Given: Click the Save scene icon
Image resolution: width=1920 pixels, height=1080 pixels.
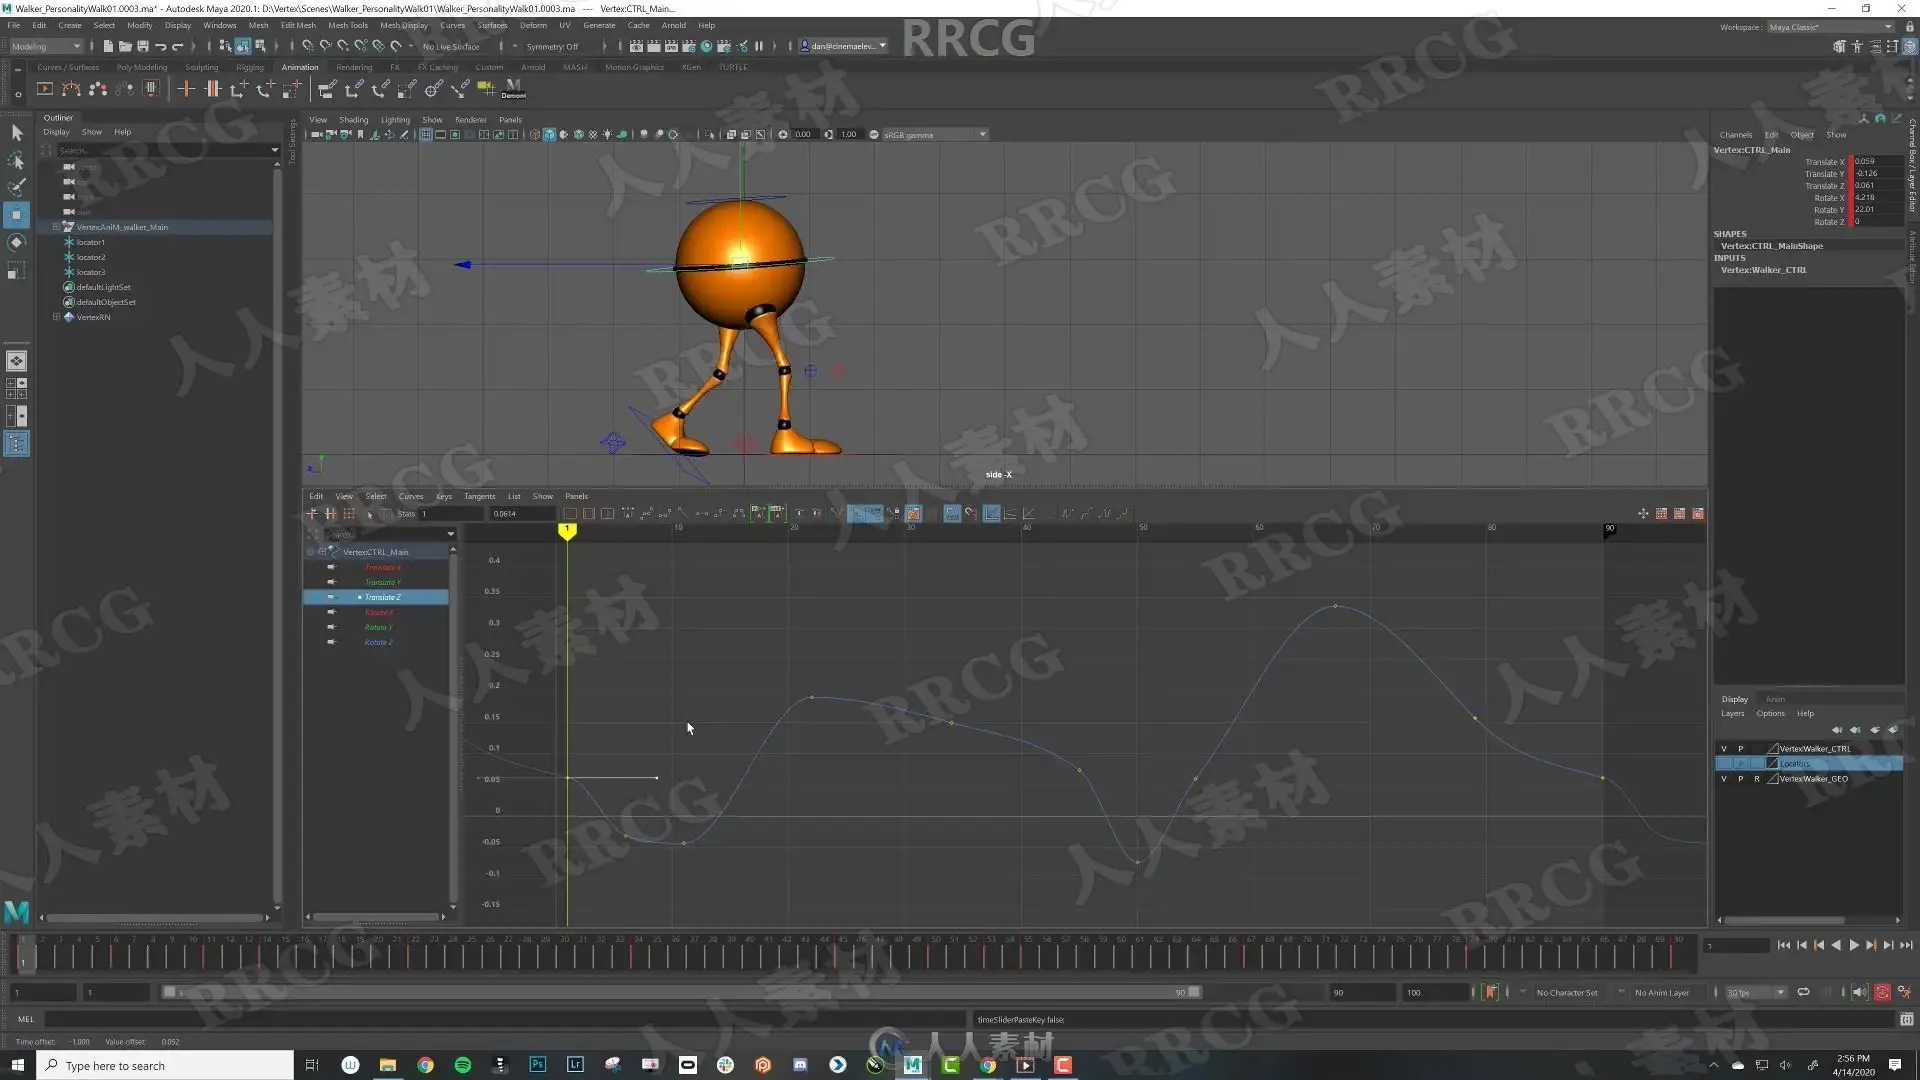Looking at the screenshot, I should click(143, 46).
